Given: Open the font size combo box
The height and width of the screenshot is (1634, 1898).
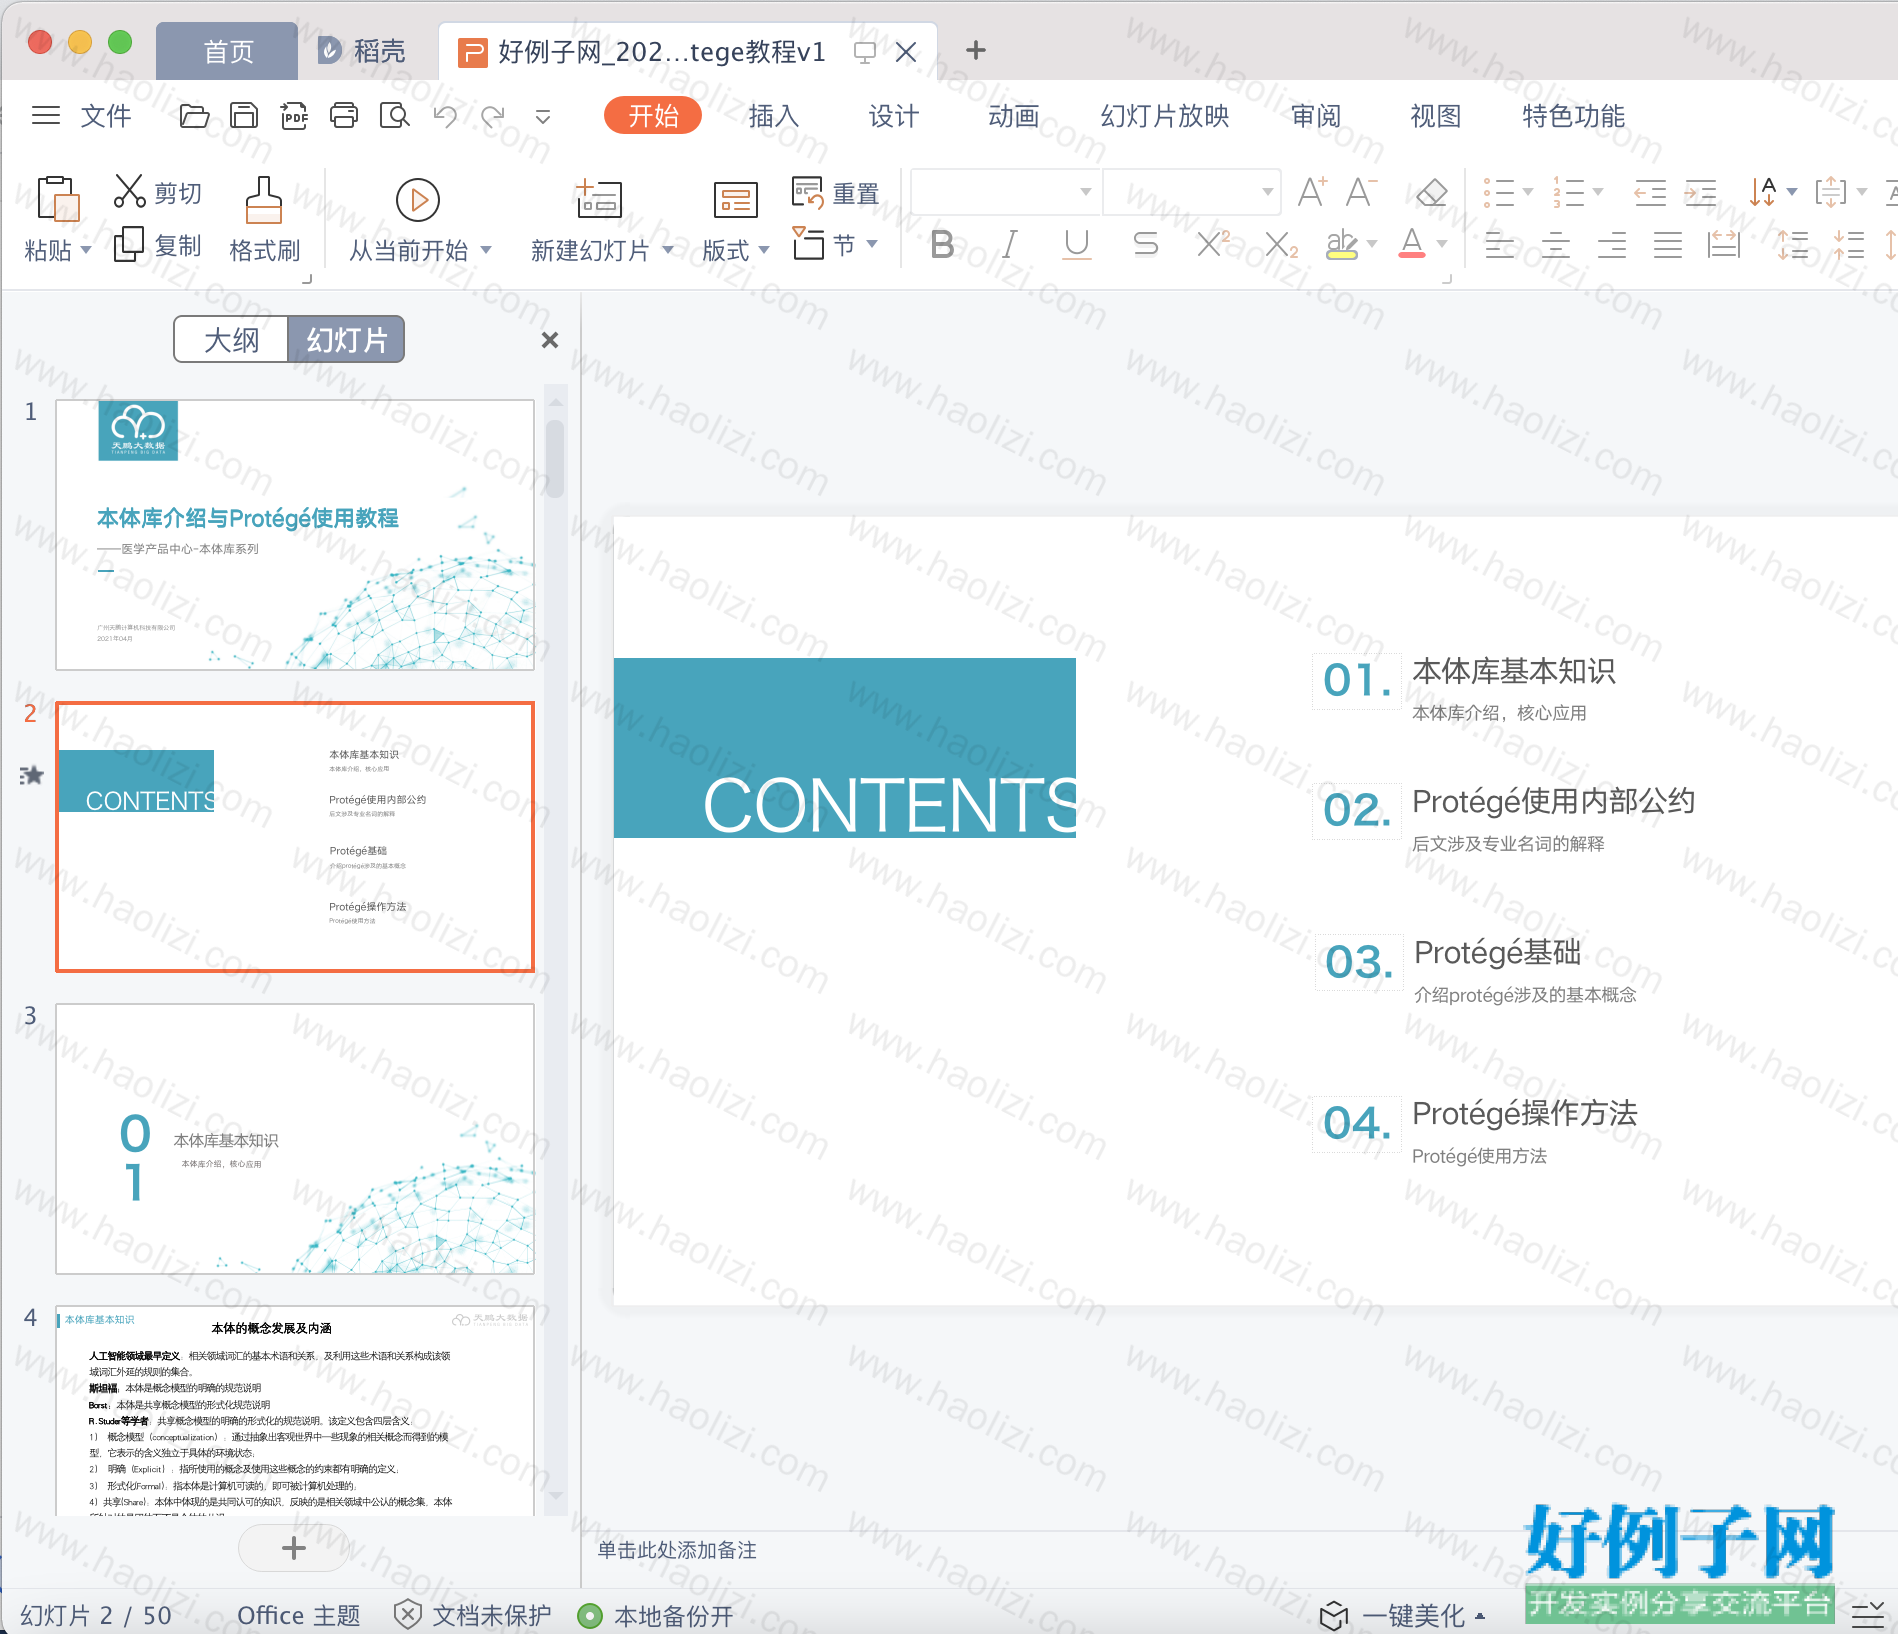Looking at the screenshot, I should point(1191,192).
